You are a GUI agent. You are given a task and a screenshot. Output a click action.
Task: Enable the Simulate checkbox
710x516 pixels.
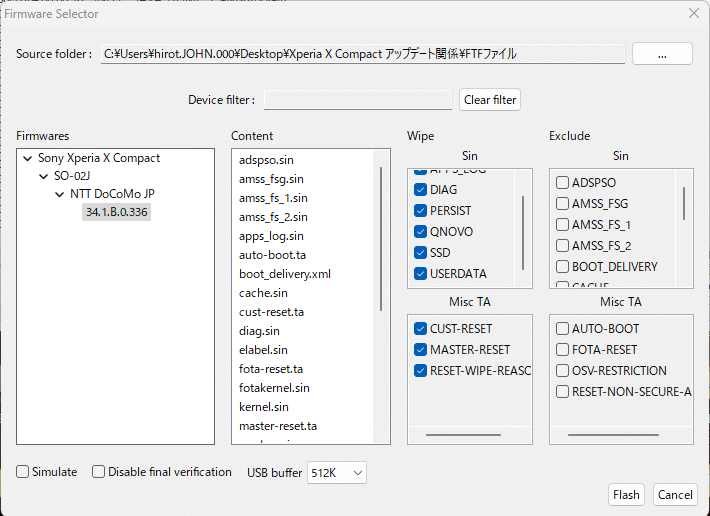coord(23,472)
